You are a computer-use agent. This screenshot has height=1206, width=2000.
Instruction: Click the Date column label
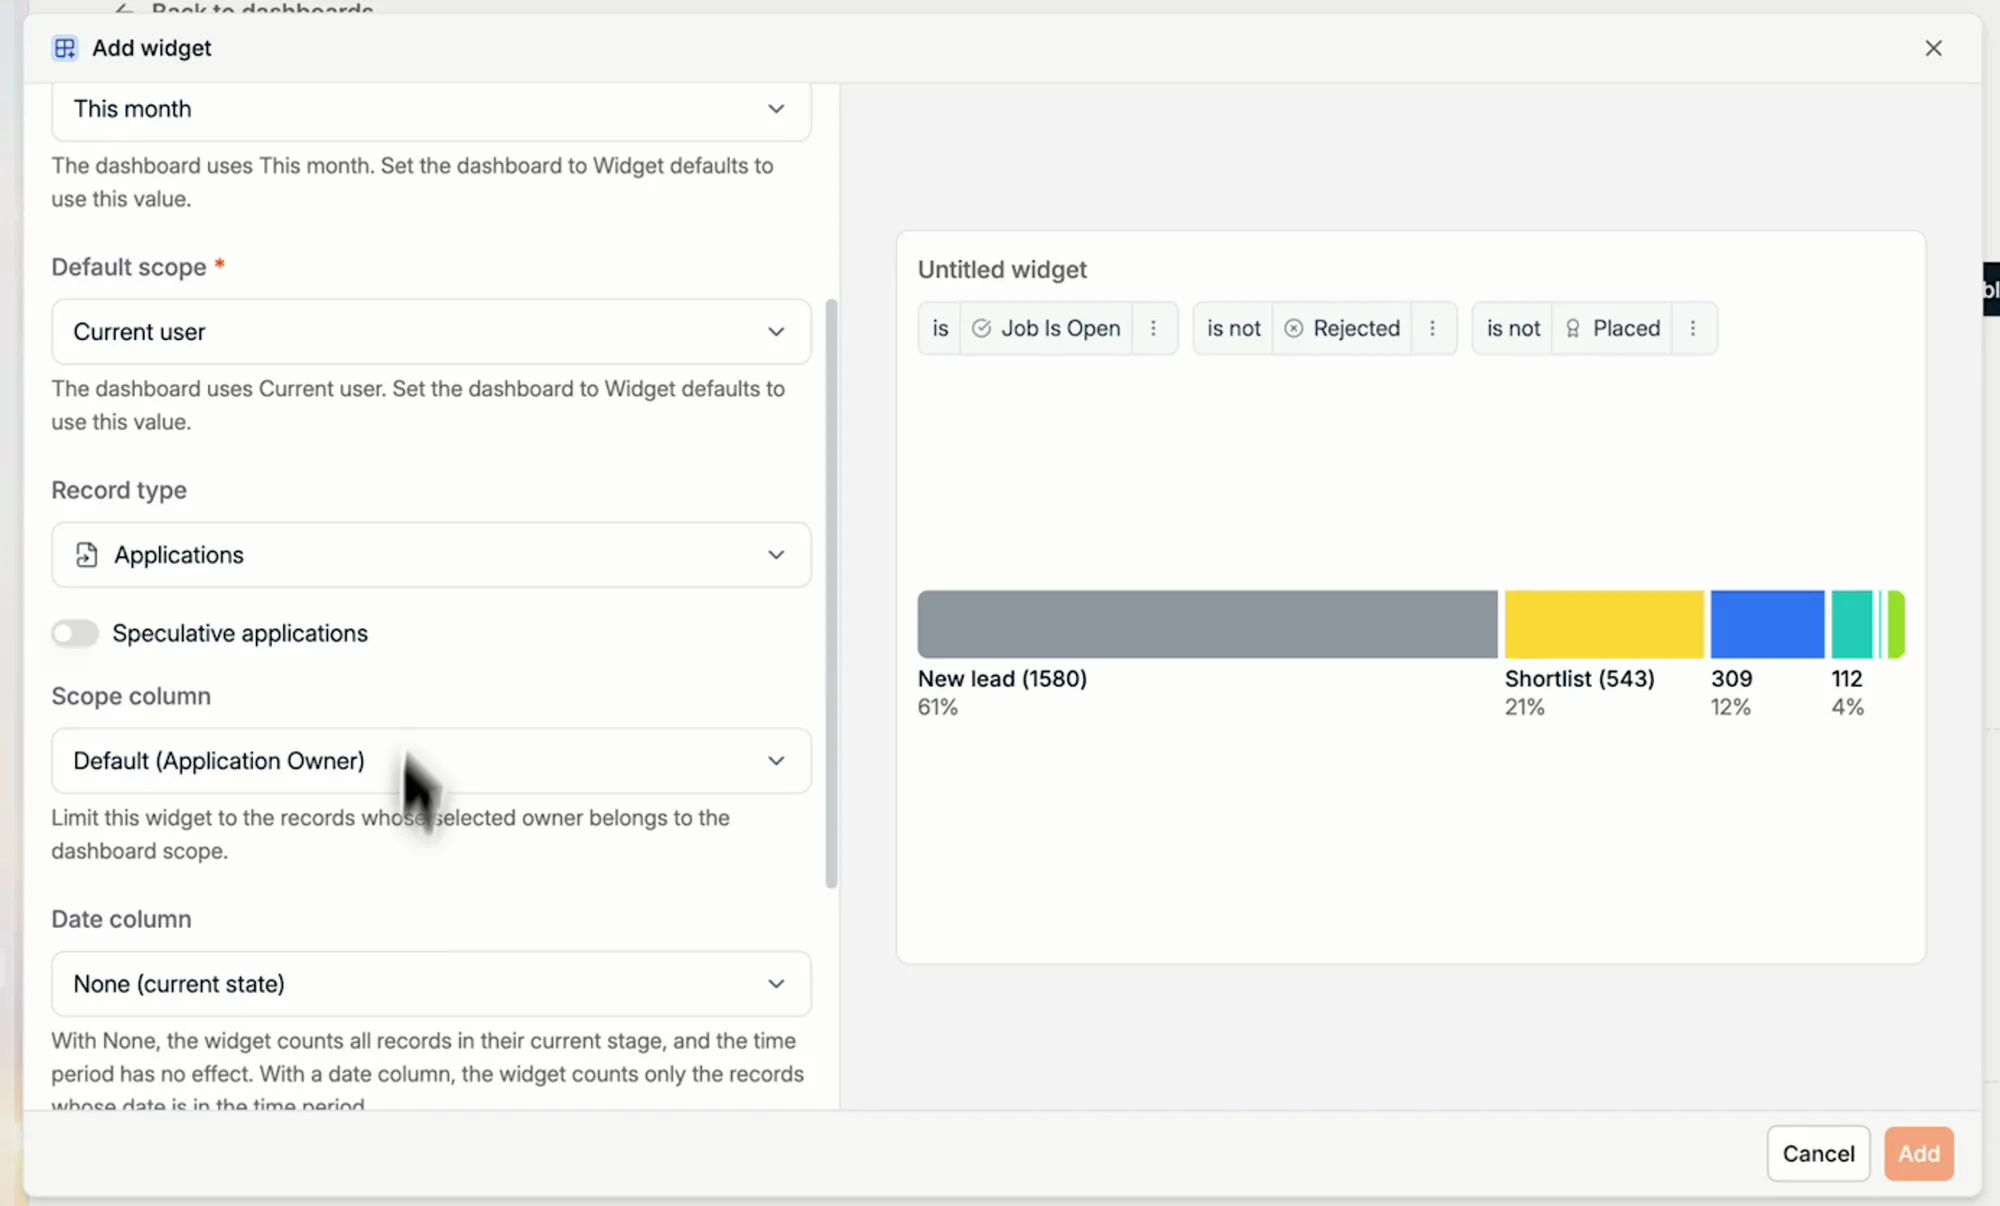click(121, 919)
